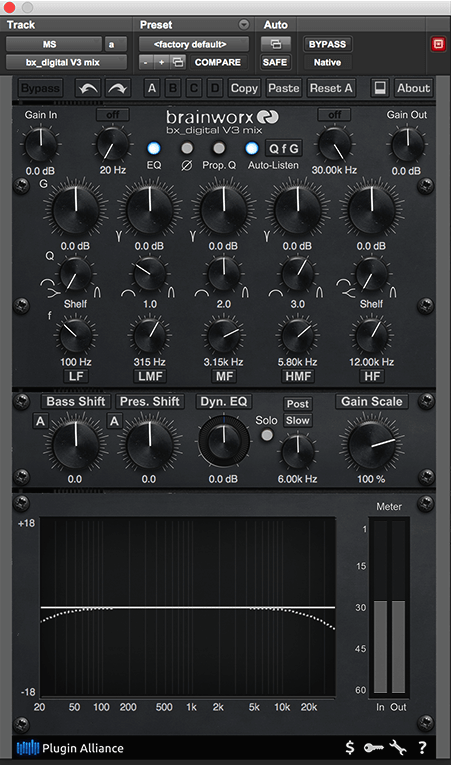
Task: Click the HF band button
Action: click(371, 376)
